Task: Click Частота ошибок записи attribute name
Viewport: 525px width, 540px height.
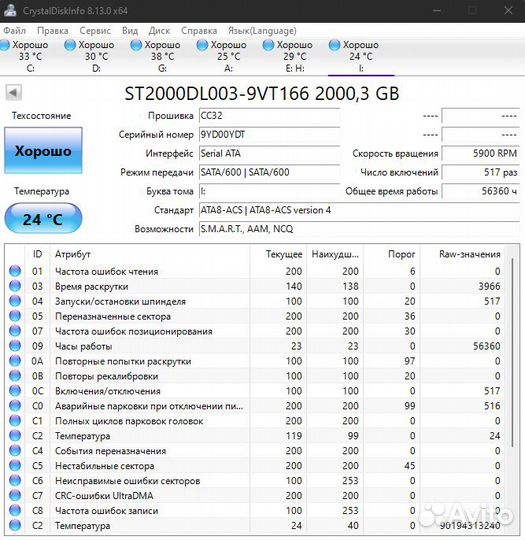Action: pyautogui.click(x=106, y=511)
